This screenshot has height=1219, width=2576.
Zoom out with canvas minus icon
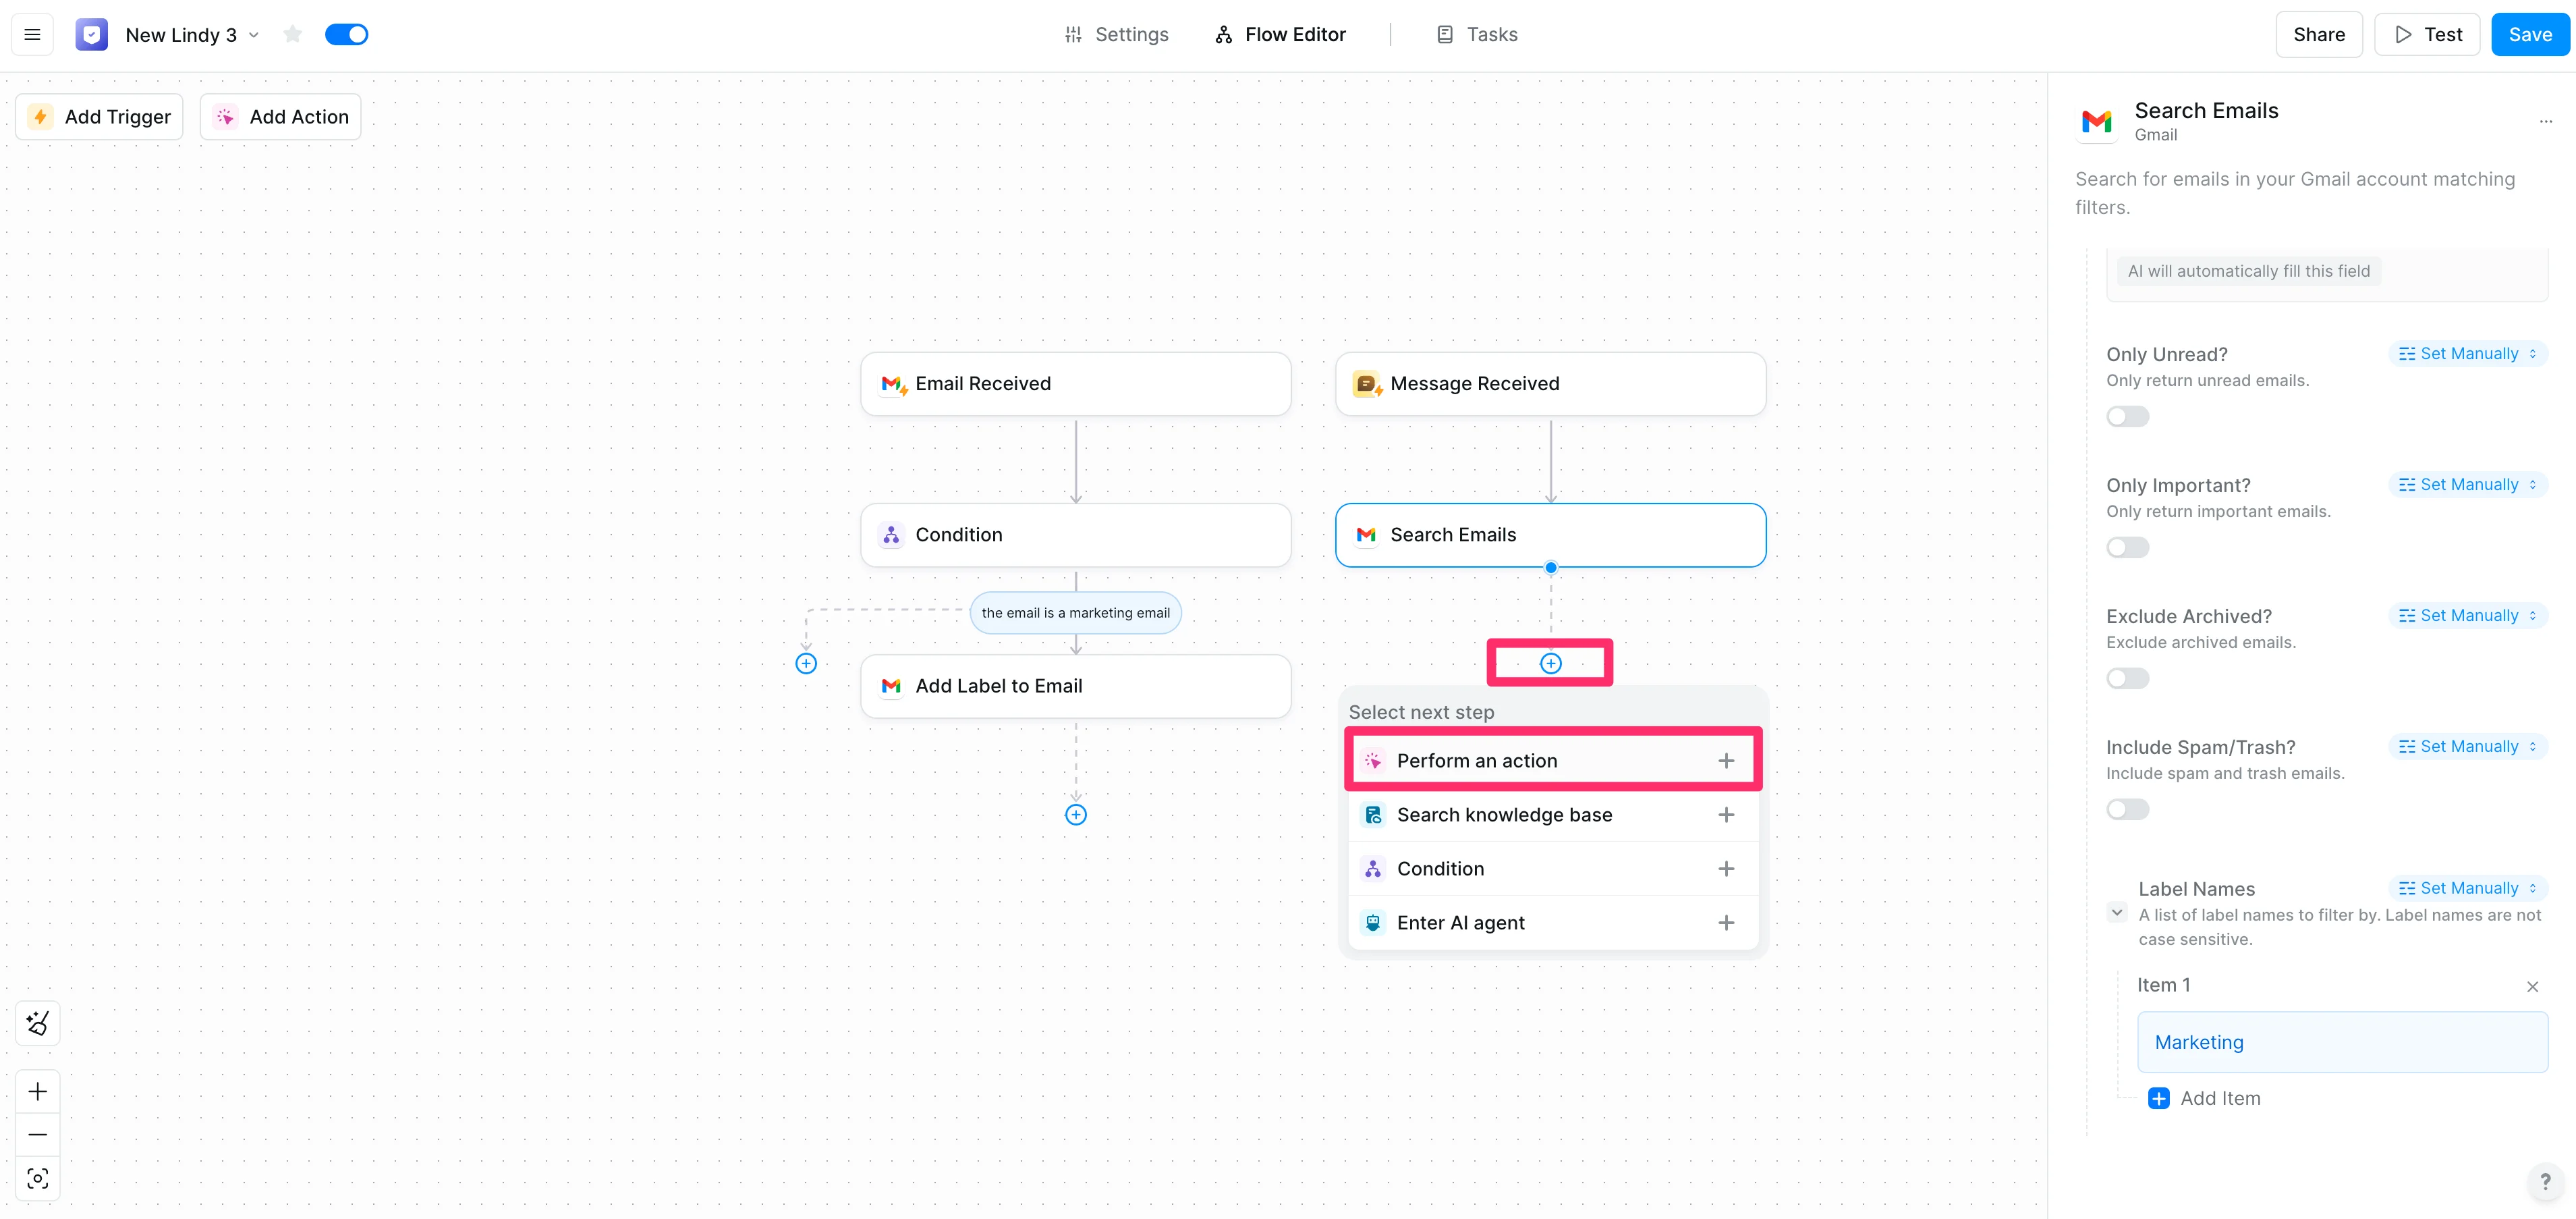coord(38,1134)
